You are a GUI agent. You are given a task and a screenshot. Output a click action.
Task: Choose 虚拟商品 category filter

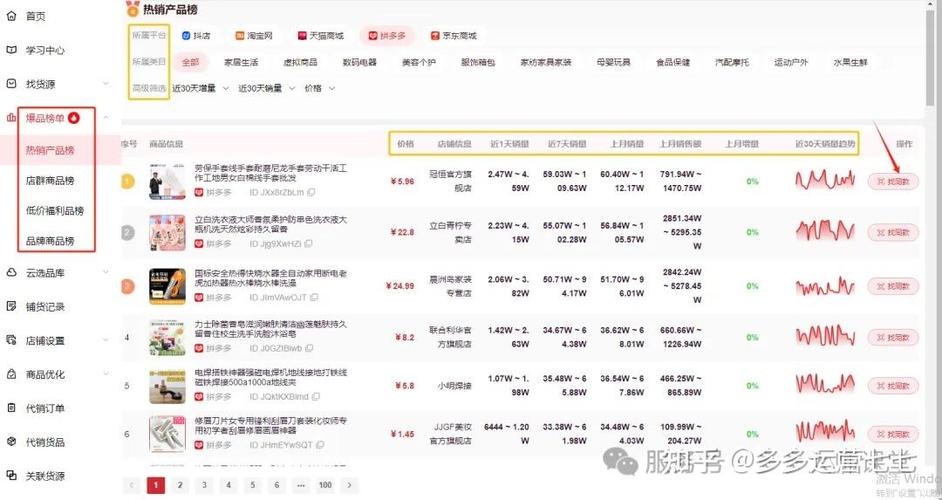pyautogui.click(x=300, y=62)
